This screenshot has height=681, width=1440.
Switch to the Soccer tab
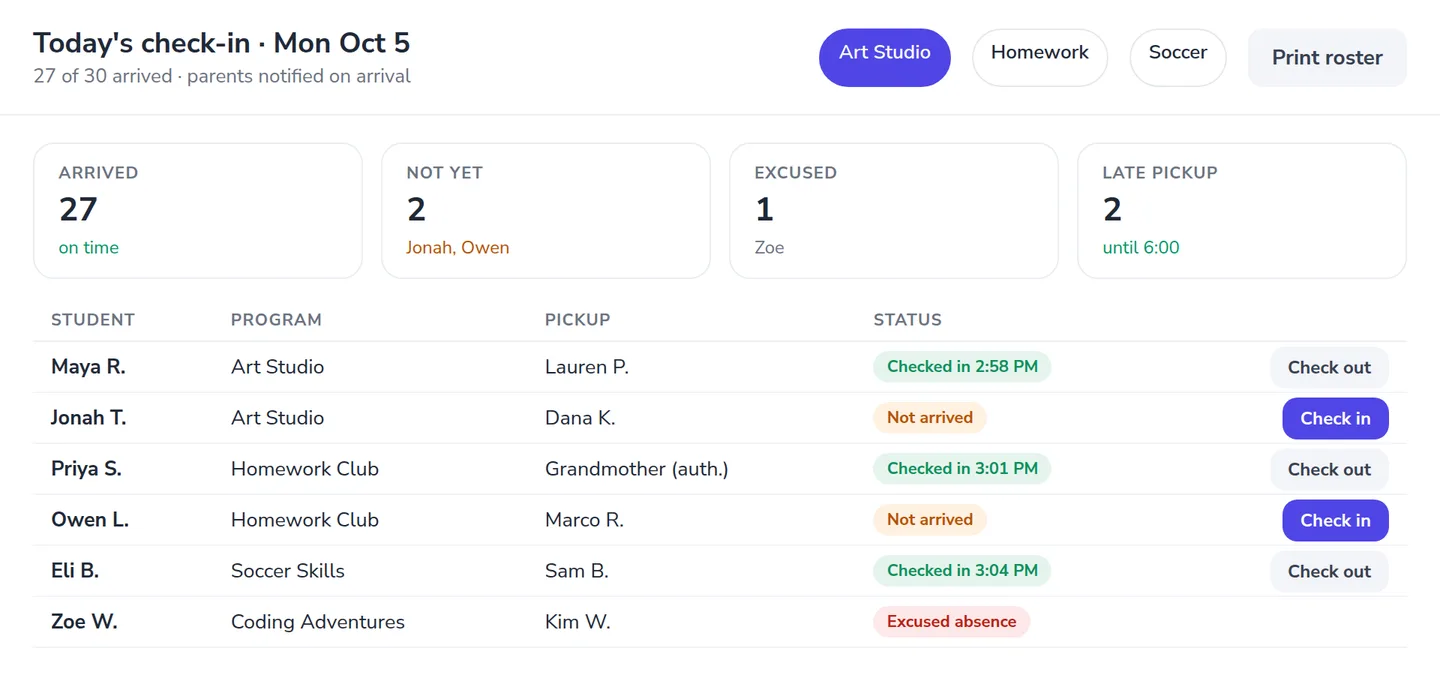[1178, 57]
